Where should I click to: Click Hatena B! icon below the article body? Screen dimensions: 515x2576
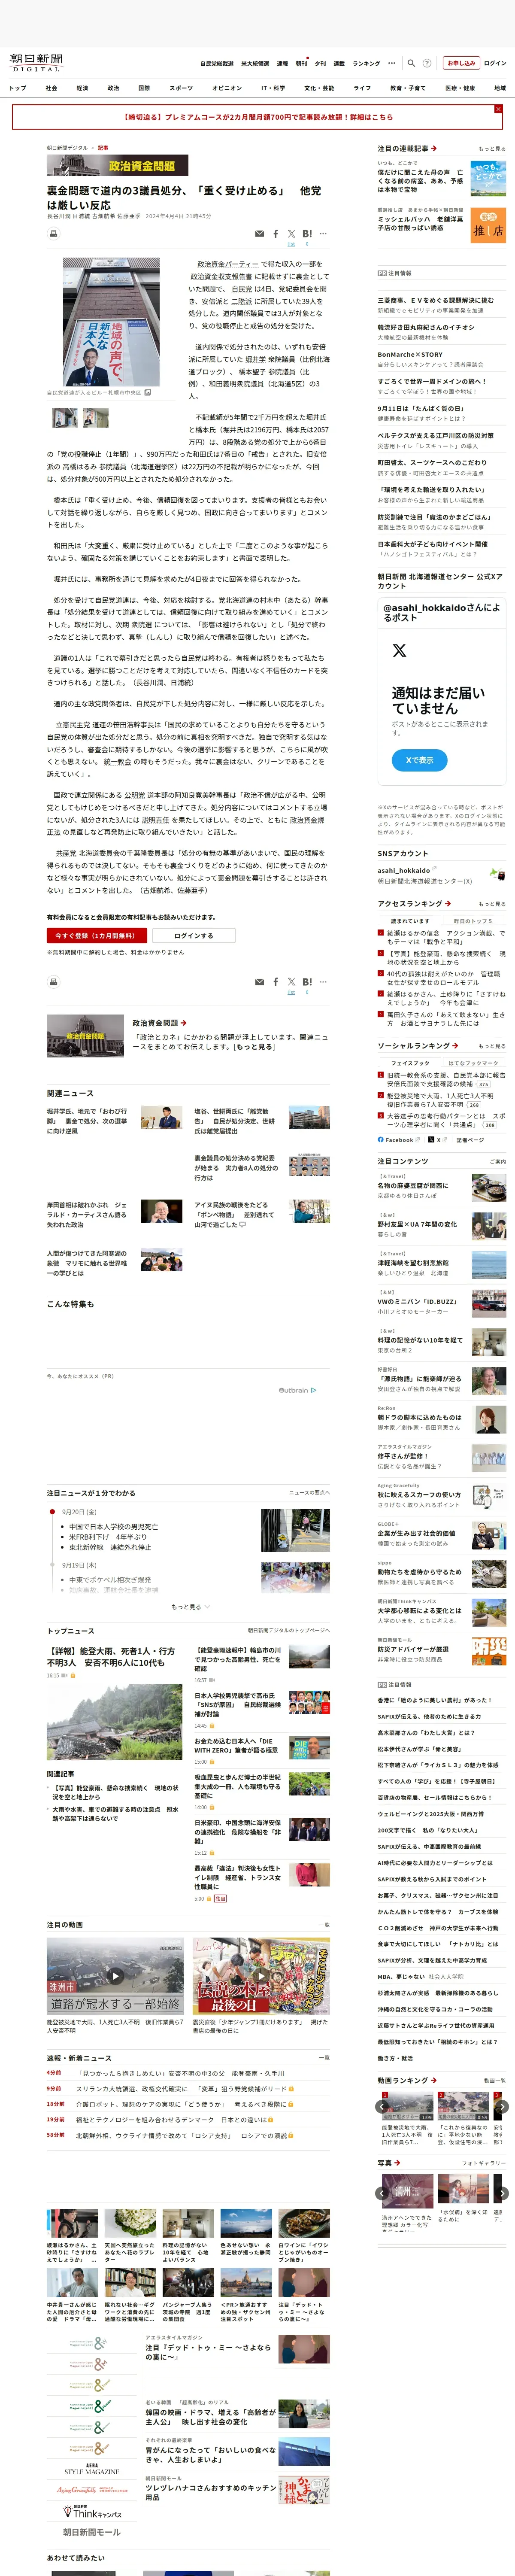[307, 982]
